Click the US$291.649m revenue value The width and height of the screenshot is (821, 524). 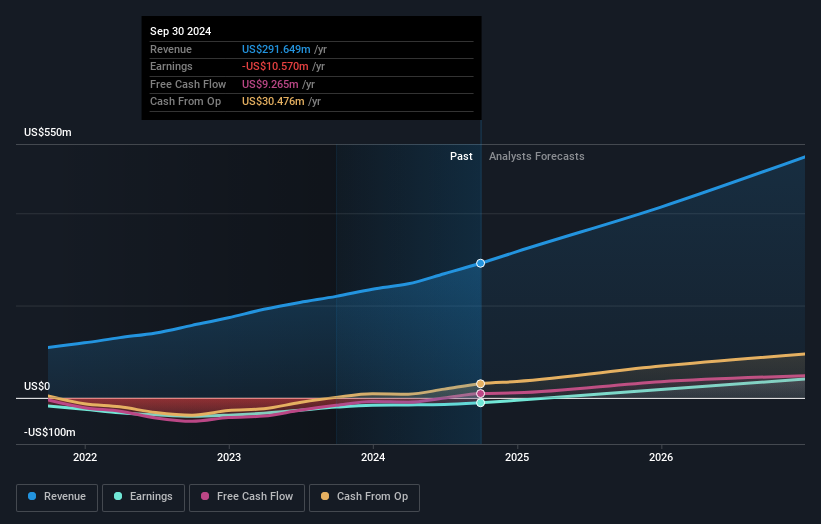click(276, 49)
